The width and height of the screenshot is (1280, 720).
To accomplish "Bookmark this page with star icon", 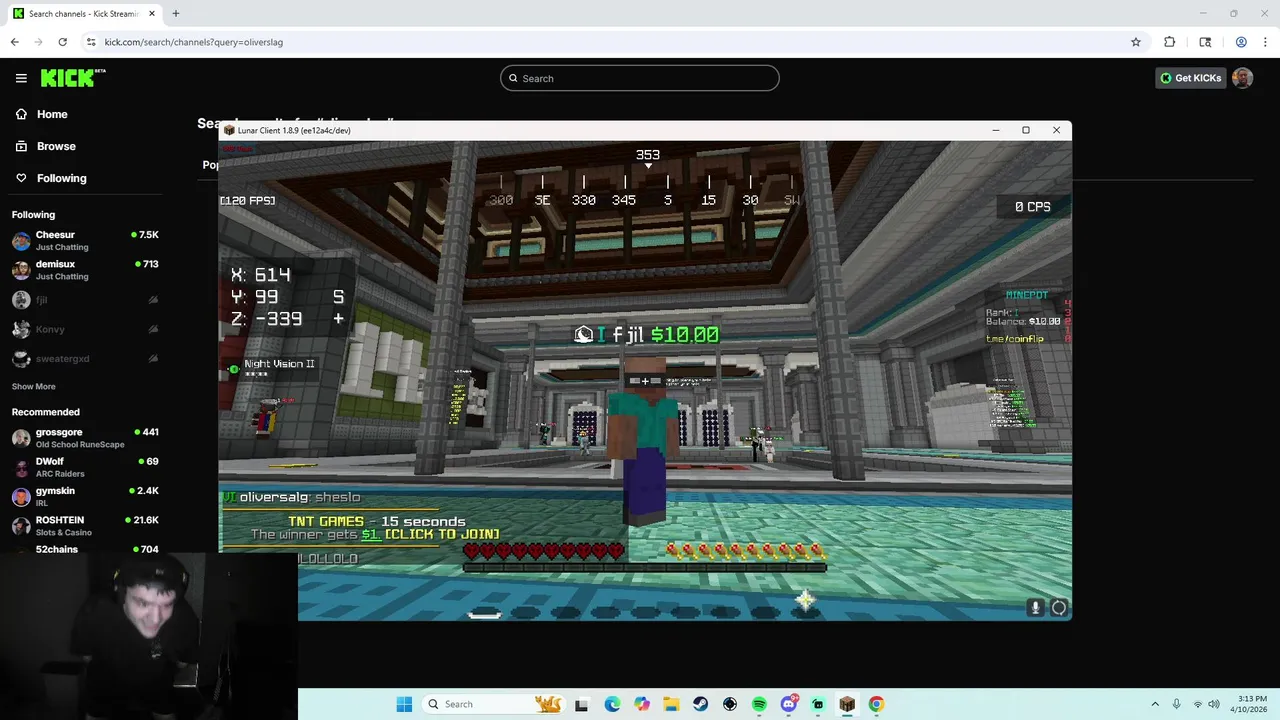I will pos(1136,42).
